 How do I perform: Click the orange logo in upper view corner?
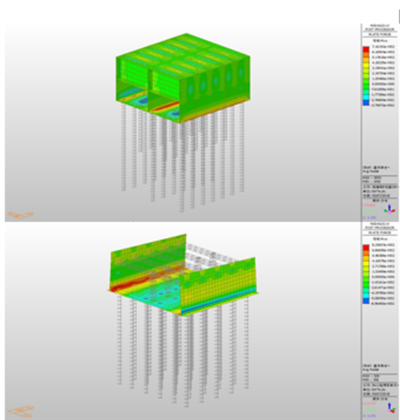tap(21, 215)
